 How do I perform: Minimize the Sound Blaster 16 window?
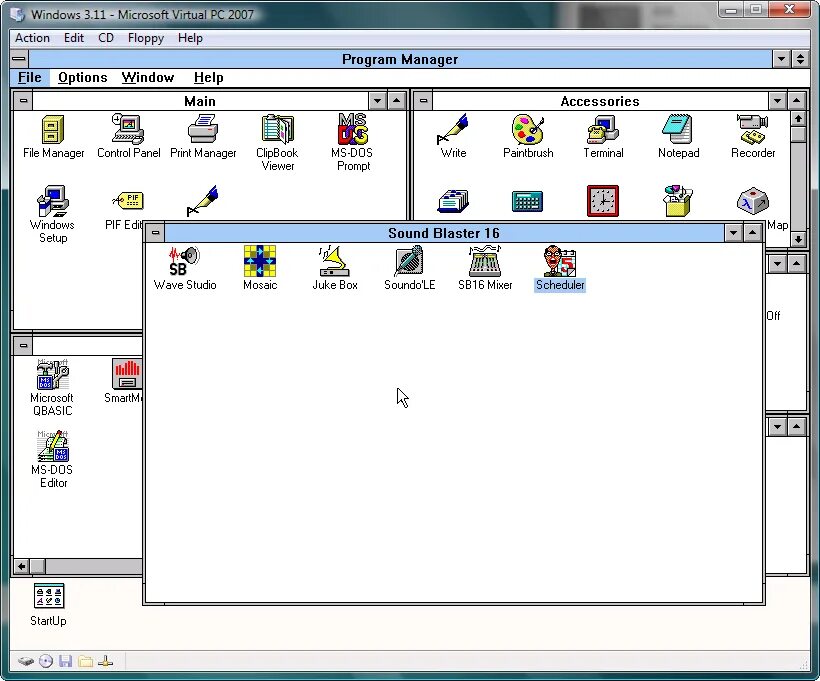733,233
